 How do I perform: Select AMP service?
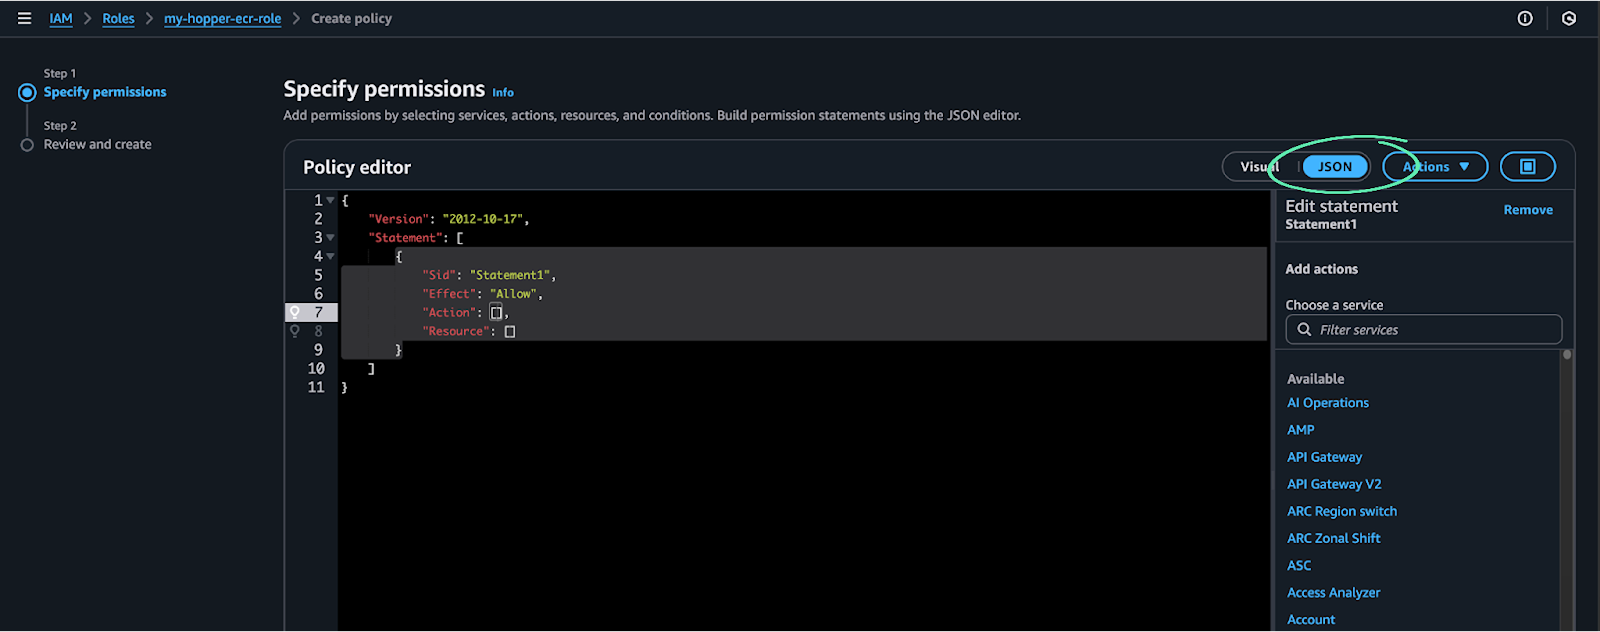point(1301,430)
